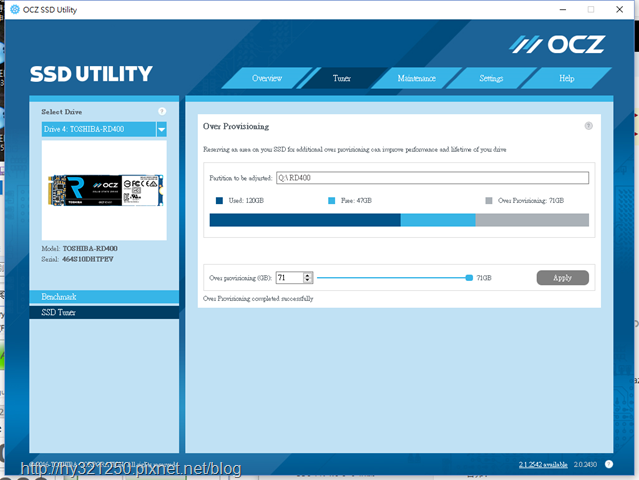This screenshot has height=480, width=639.
Task: Click the Over provisioning GB value box
Action: coord(290,278)
